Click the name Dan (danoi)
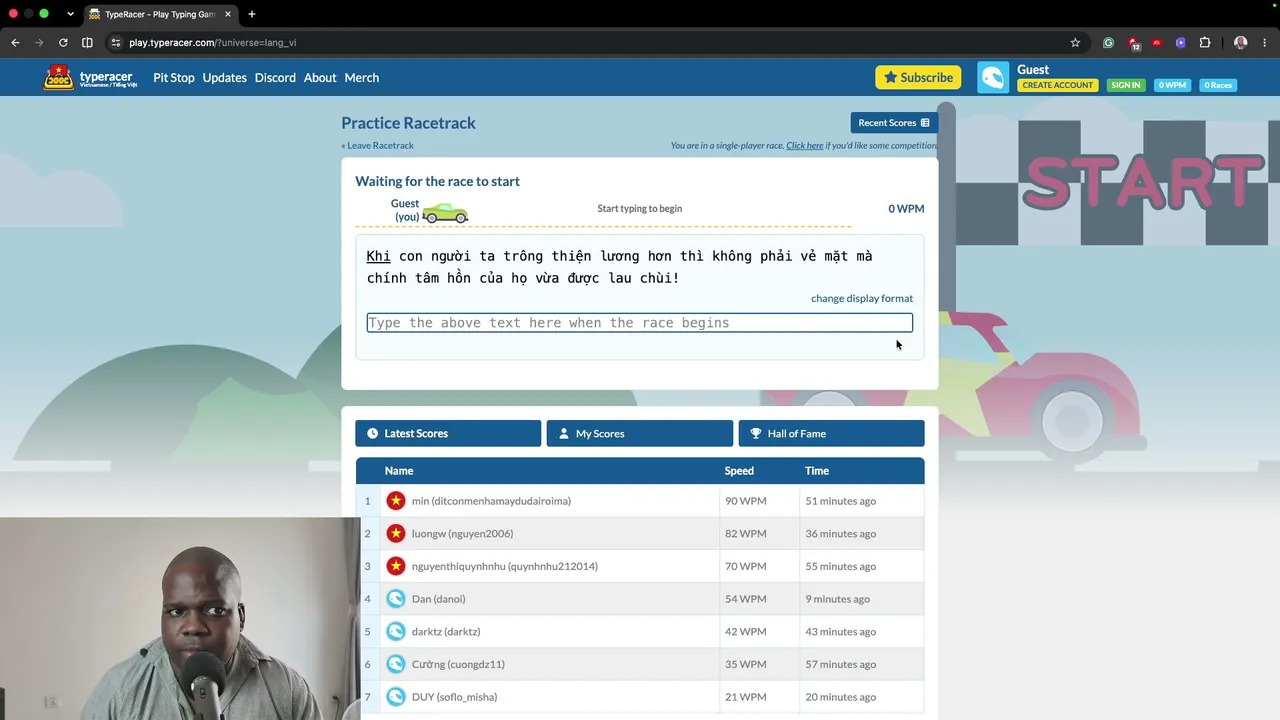This screenshot has height=720, width=1280. [438, 599]
